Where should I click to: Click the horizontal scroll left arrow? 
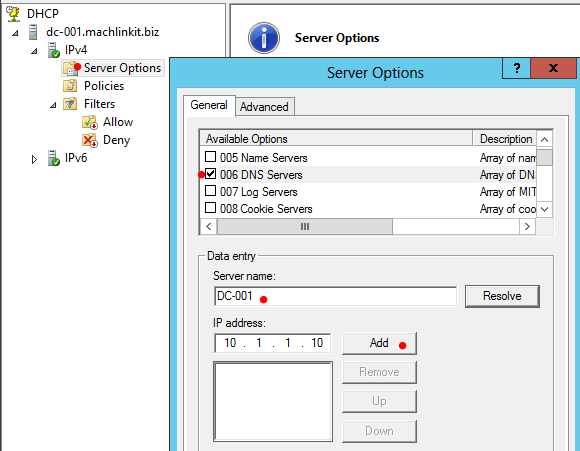click(x=209, y=226)
